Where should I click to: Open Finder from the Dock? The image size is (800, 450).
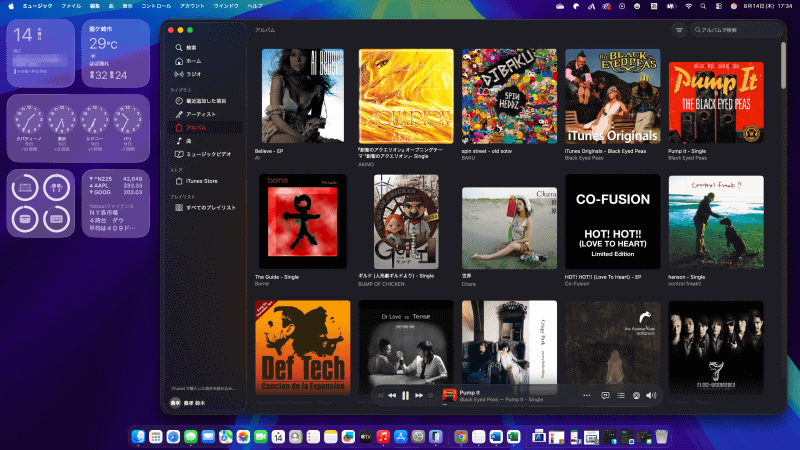[x=138, y=437]
